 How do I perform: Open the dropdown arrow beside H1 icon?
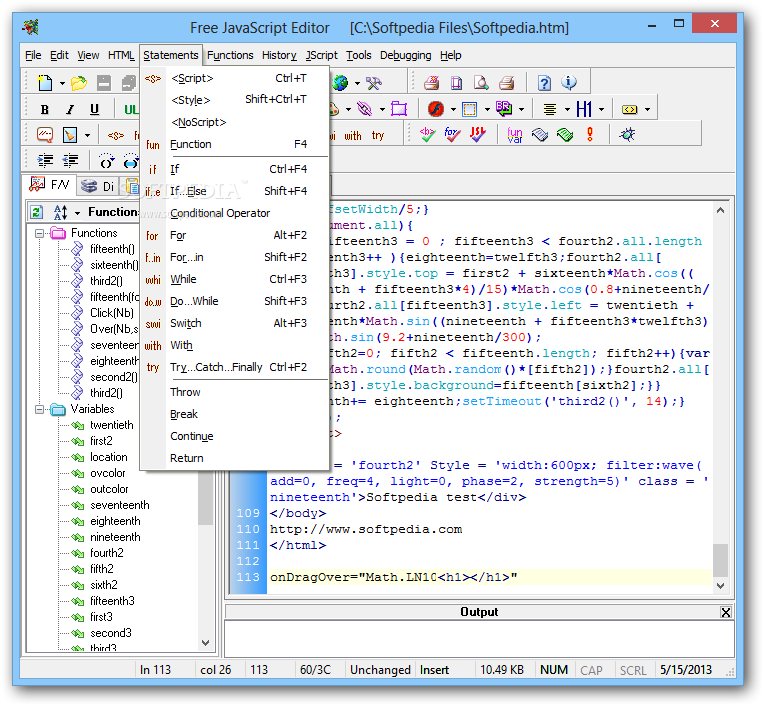[x=601, y=110]
